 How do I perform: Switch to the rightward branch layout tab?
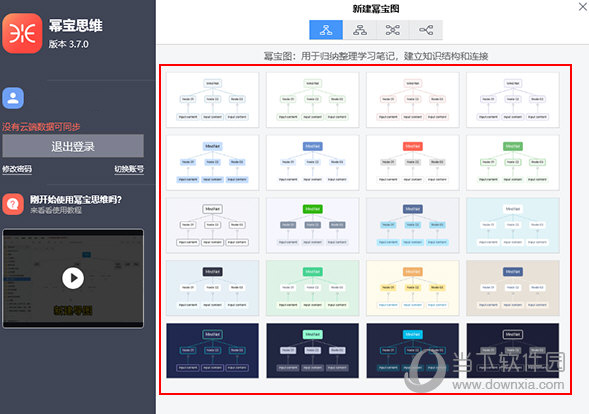(x=426, y=30)
